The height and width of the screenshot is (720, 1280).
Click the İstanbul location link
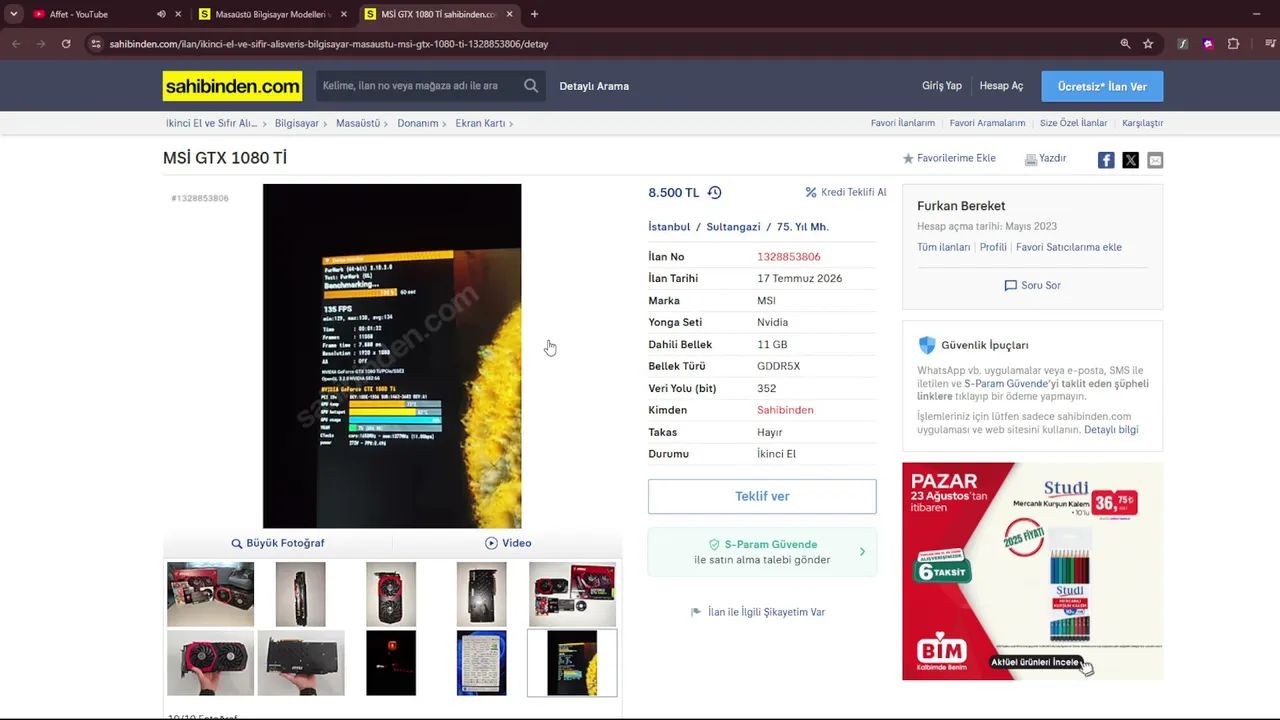click(669, 227)
